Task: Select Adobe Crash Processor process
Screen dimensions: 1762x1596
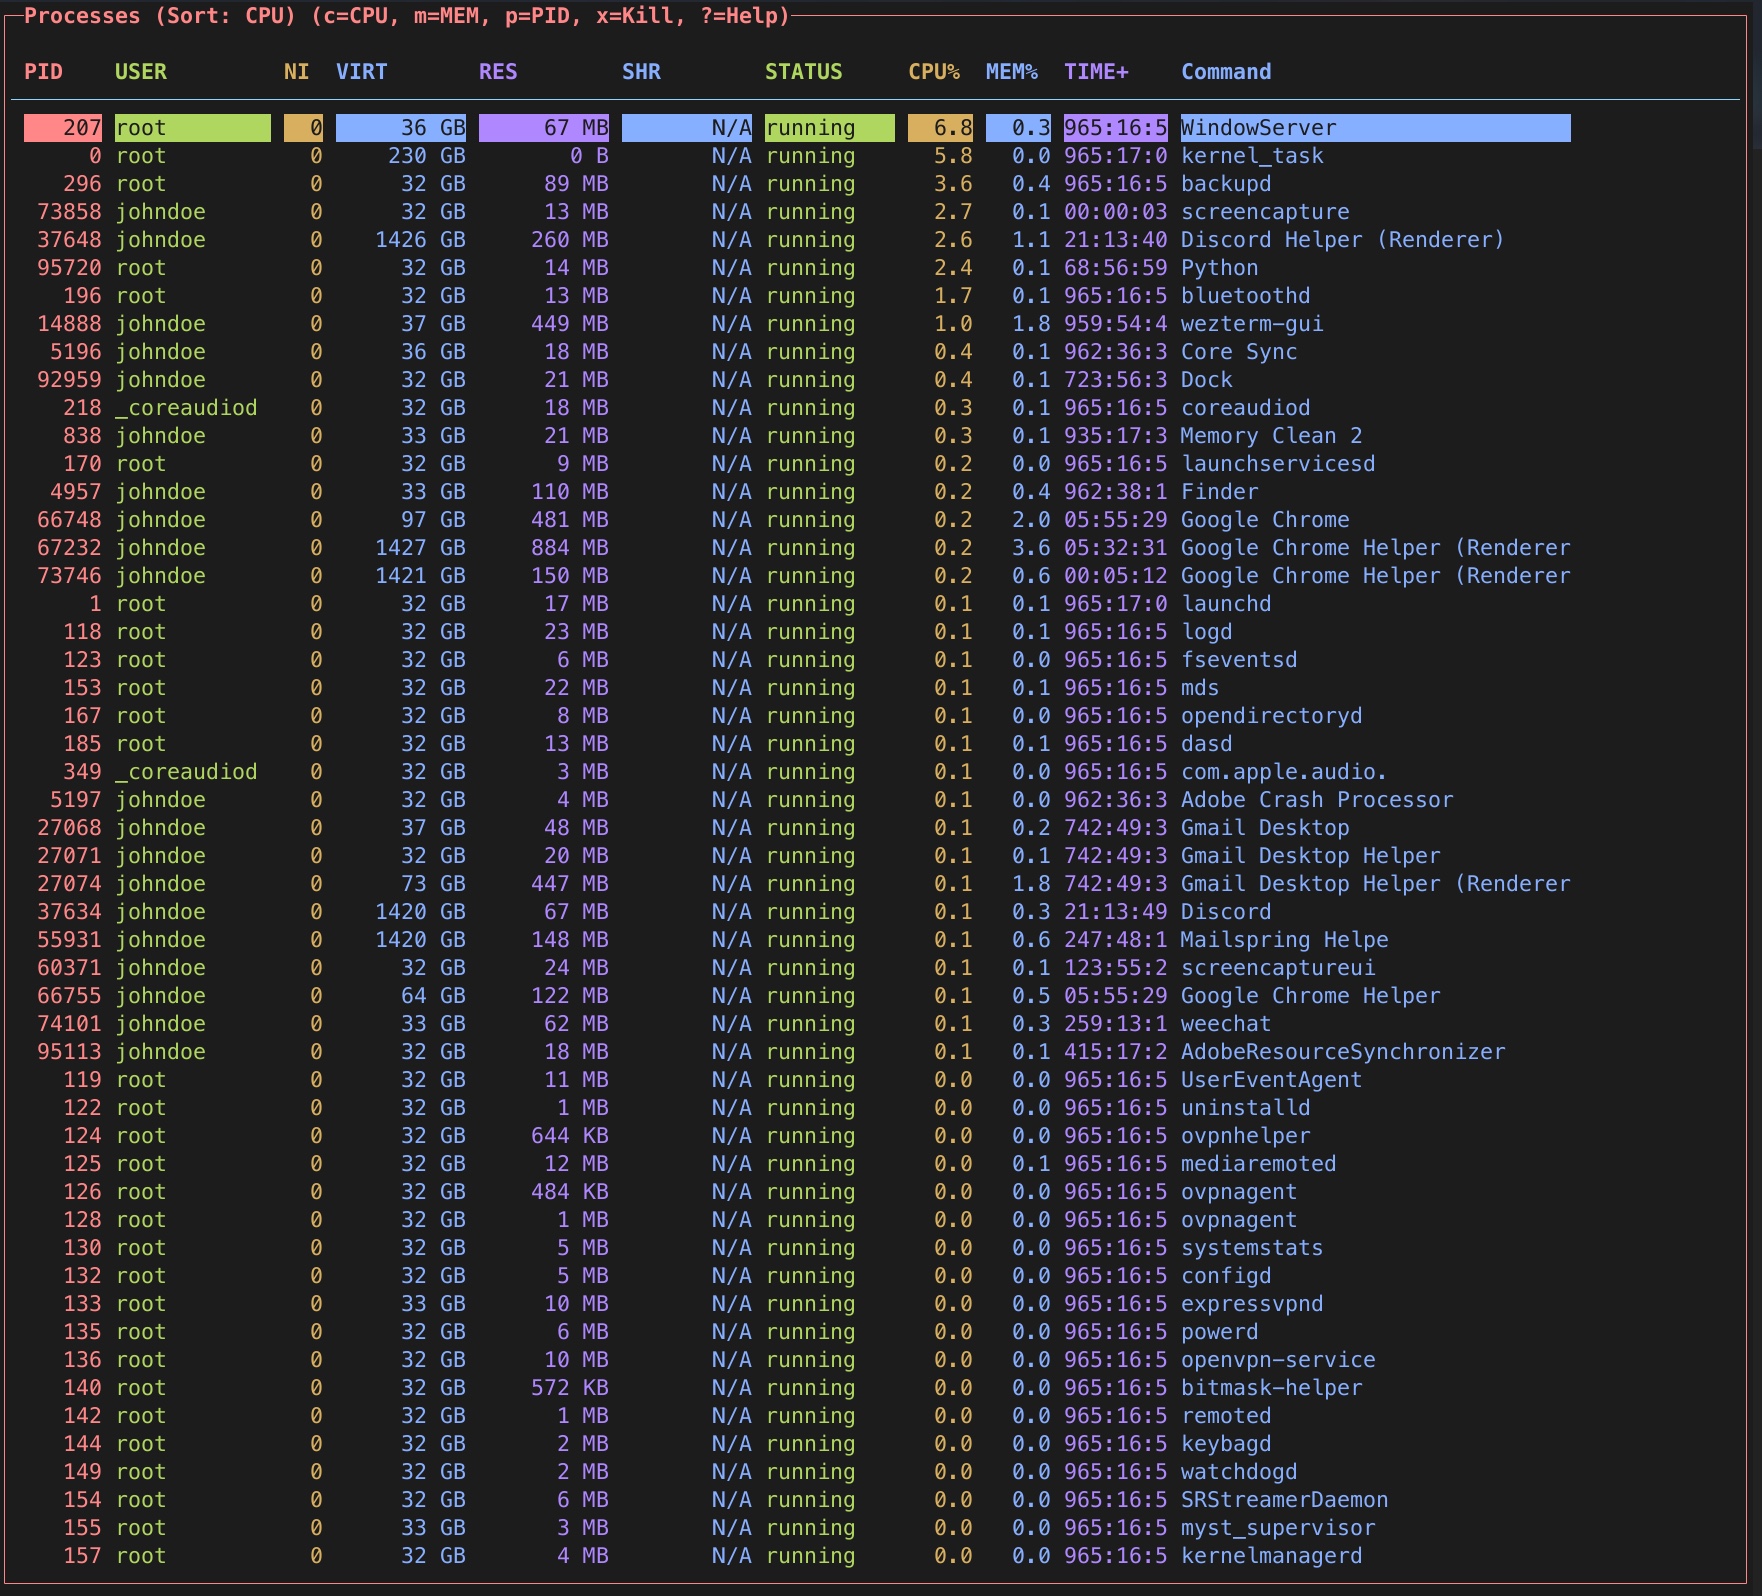Action: [797, 800]
